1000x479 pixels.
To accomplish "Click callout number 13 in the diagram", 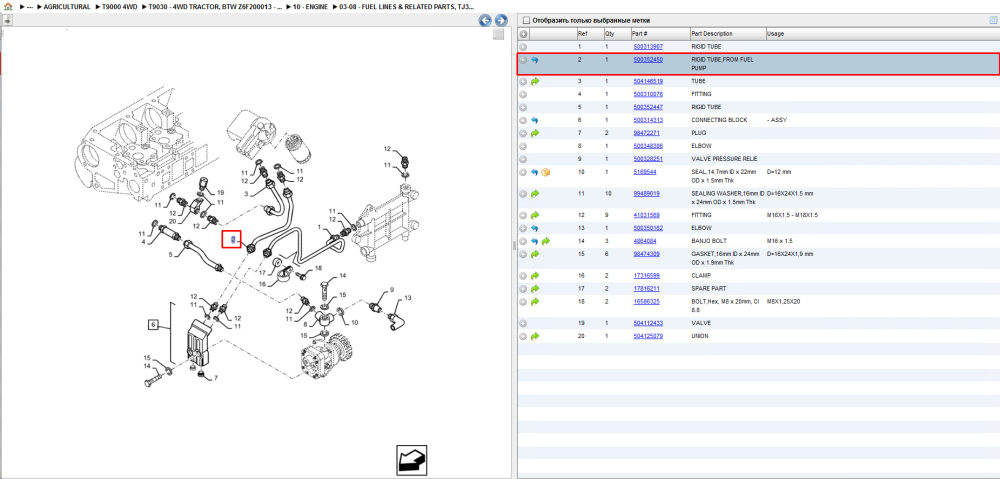I will click(408, 298).
